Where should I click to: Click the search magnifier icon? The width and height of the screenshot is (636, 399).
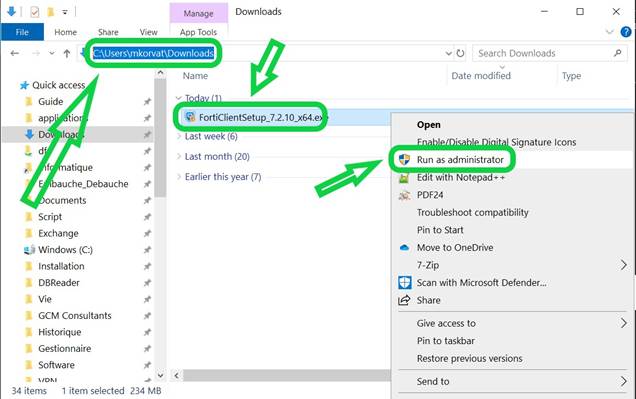pyautogui.click(x=618, y=53)
